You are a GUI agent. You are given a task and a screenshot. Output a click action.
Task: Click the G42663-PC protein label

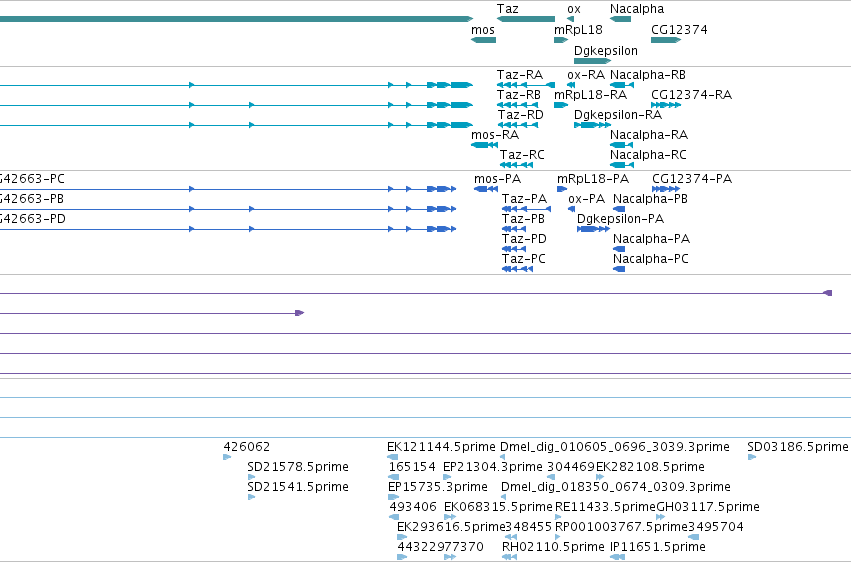pos(32,178)
